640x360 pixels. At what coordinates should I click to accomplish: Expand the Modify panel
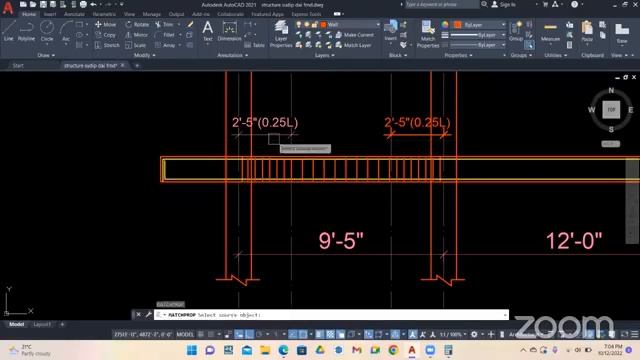[144, 55]
